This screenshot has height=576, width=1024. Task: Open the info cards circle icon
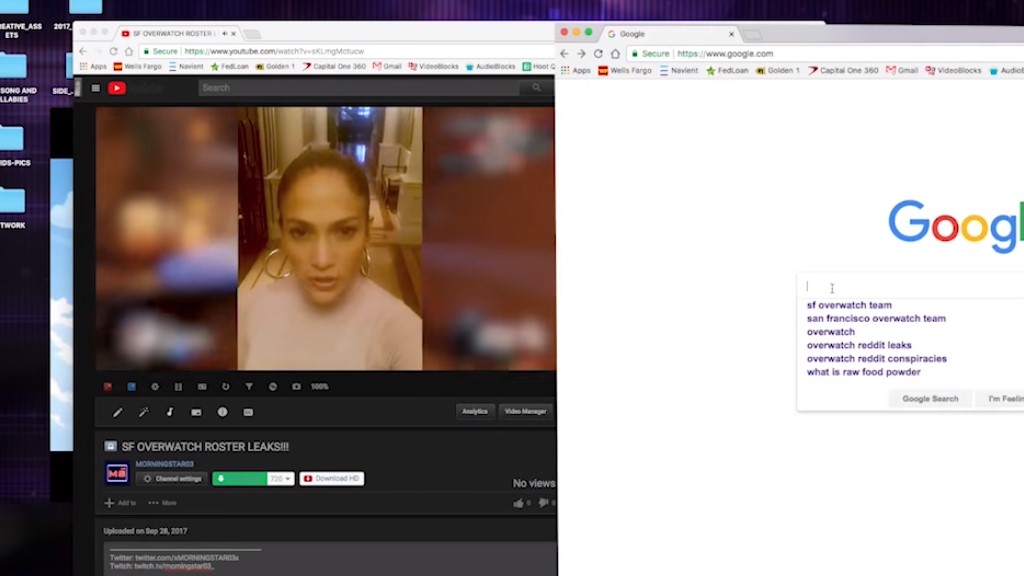click(x=223, y=412)
